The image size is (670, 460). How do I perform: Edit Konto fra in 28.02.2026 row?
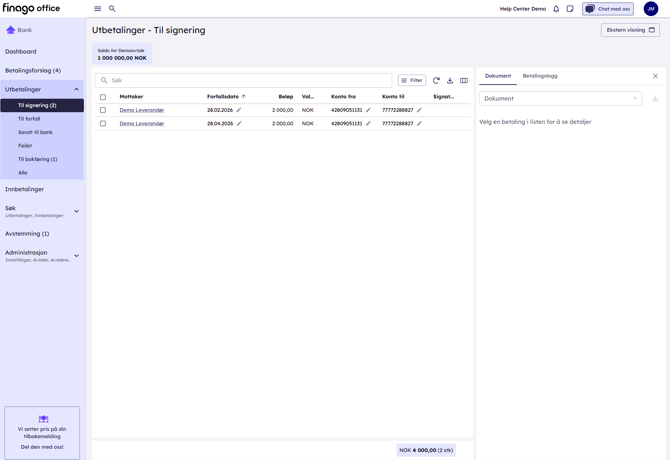(368, 110)
